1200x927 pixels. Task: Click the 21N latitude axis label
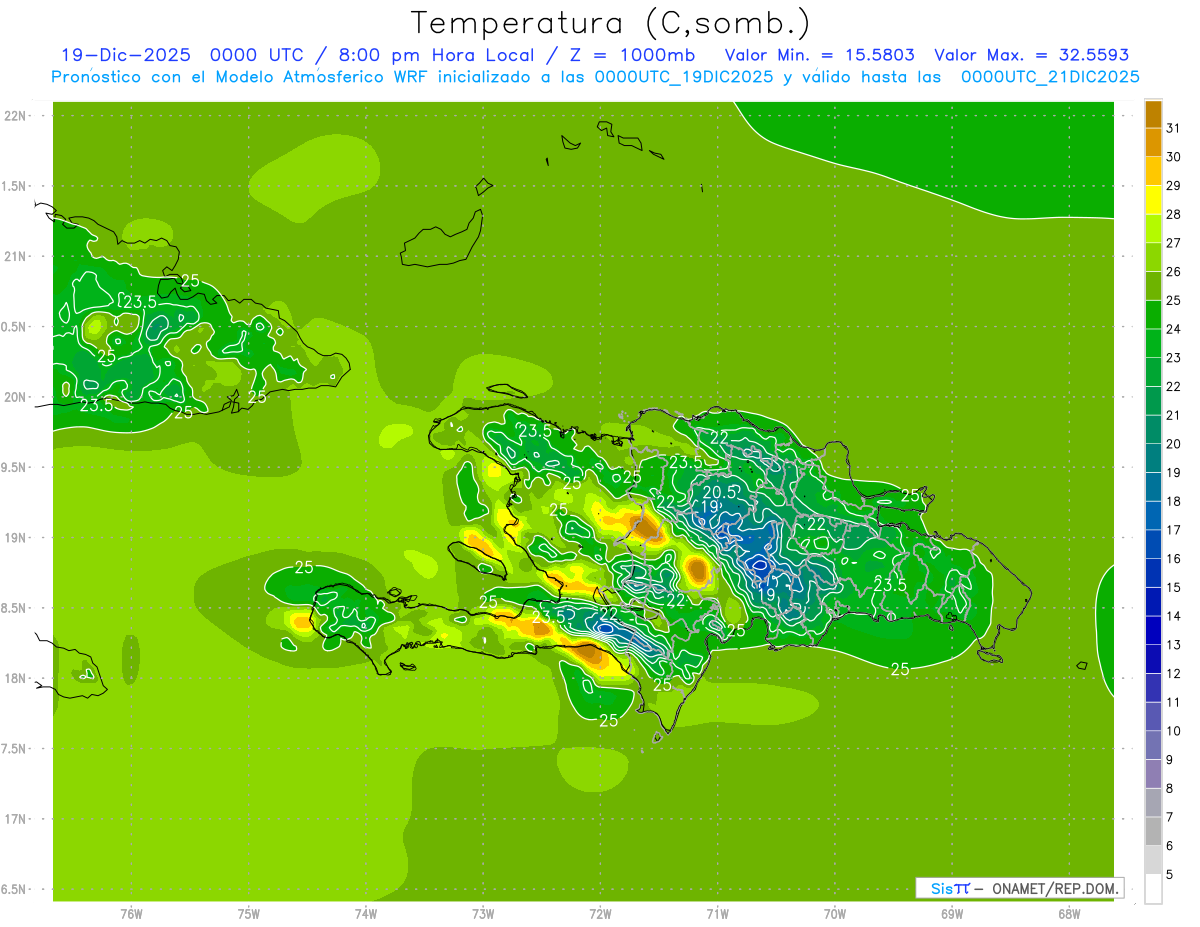click(16, 257)
